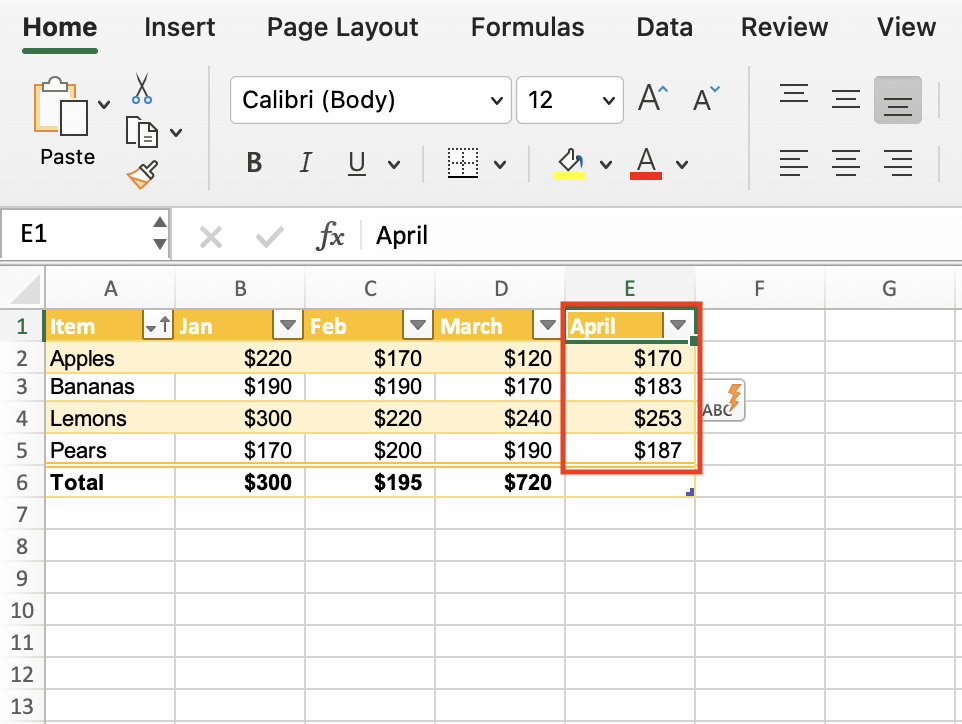Switch to the Review tab

(x=784, y=28)
